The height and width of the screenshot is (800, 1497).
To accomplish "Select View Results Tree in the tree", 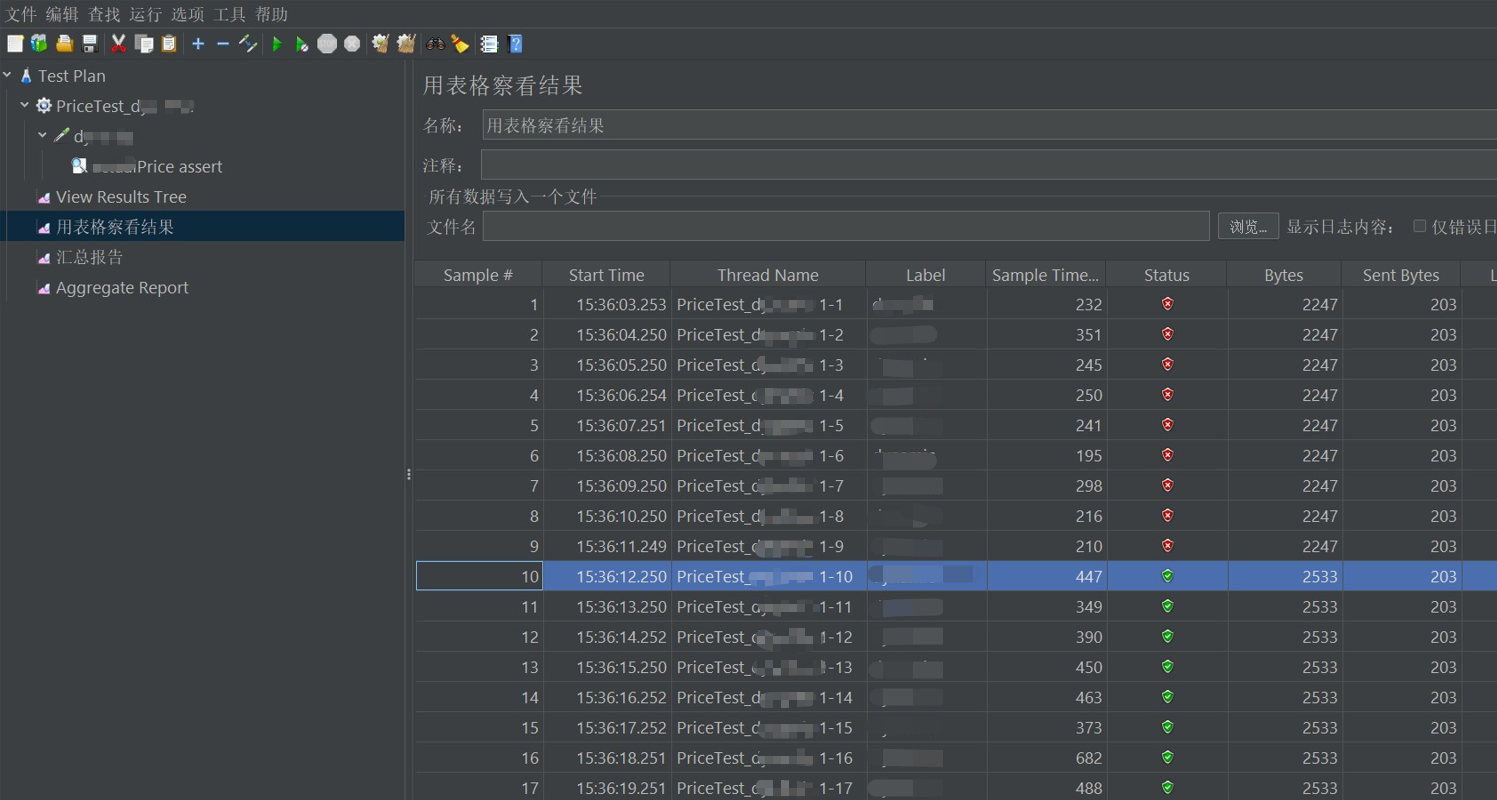I will coord(121,197).
